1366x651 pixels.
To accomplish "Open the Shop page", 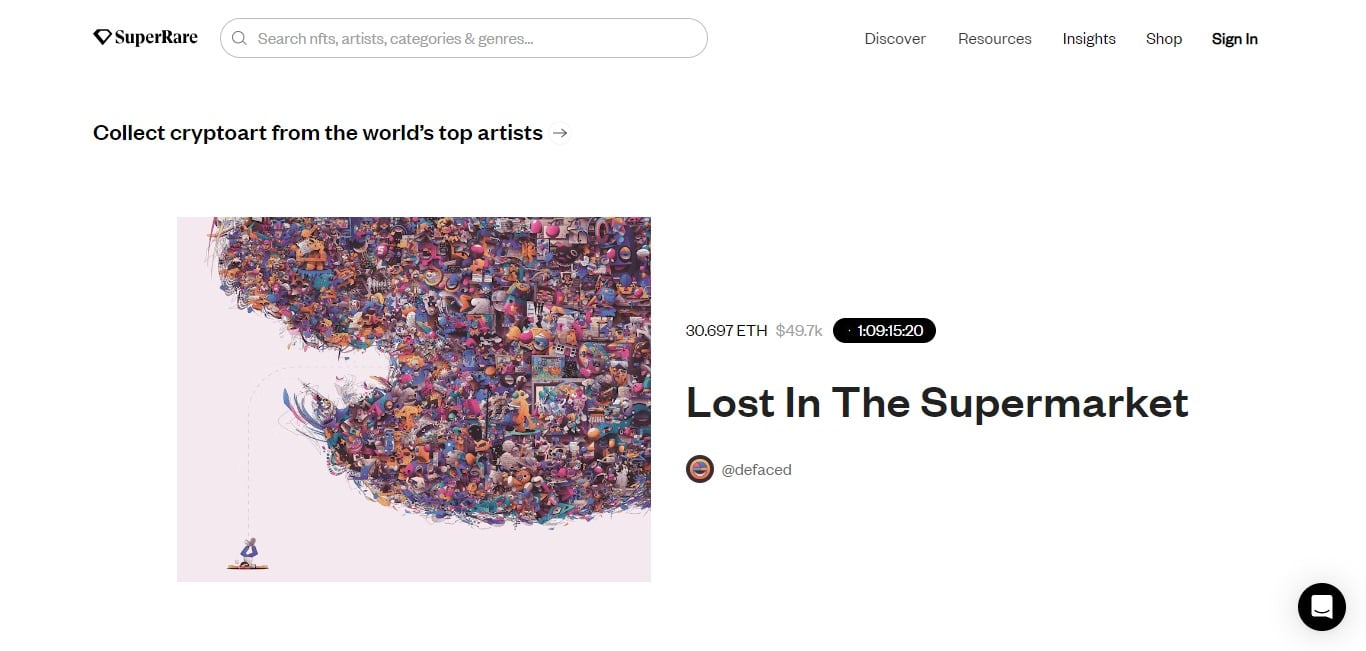I will coord(1163,38).
